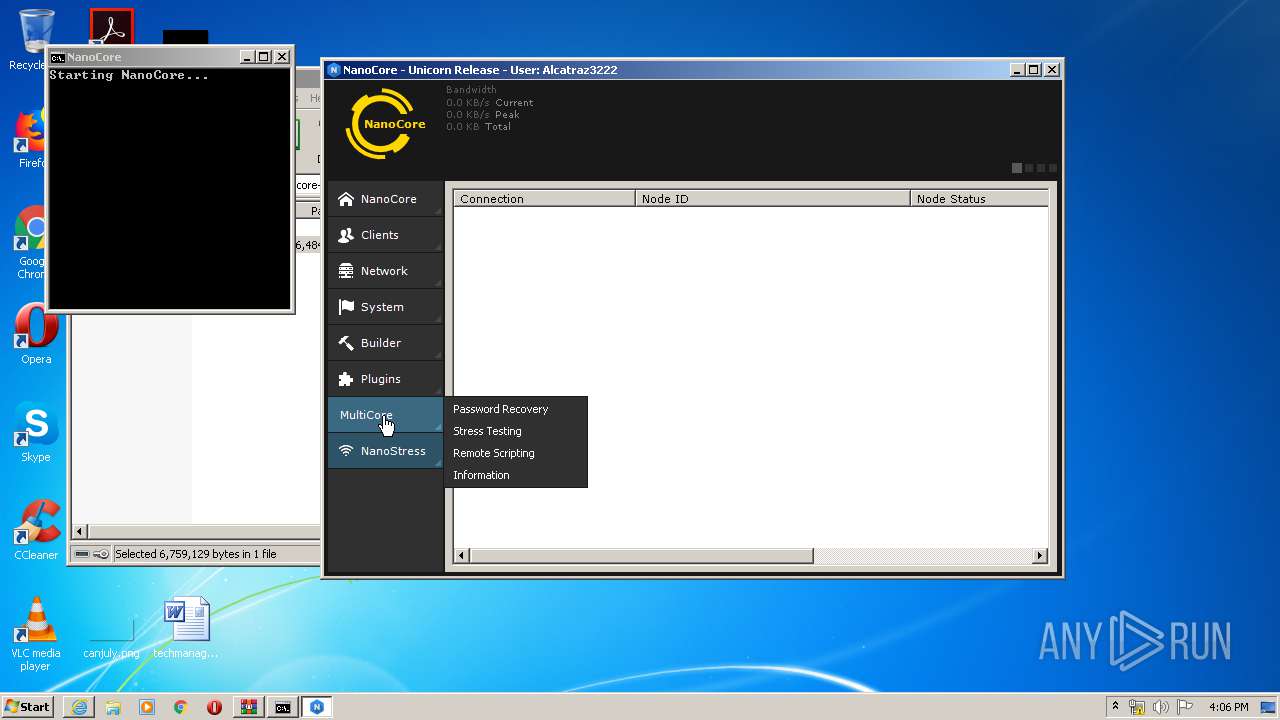Click the Bandwidth label text
1280x720 pixels.
pos(471,90)
